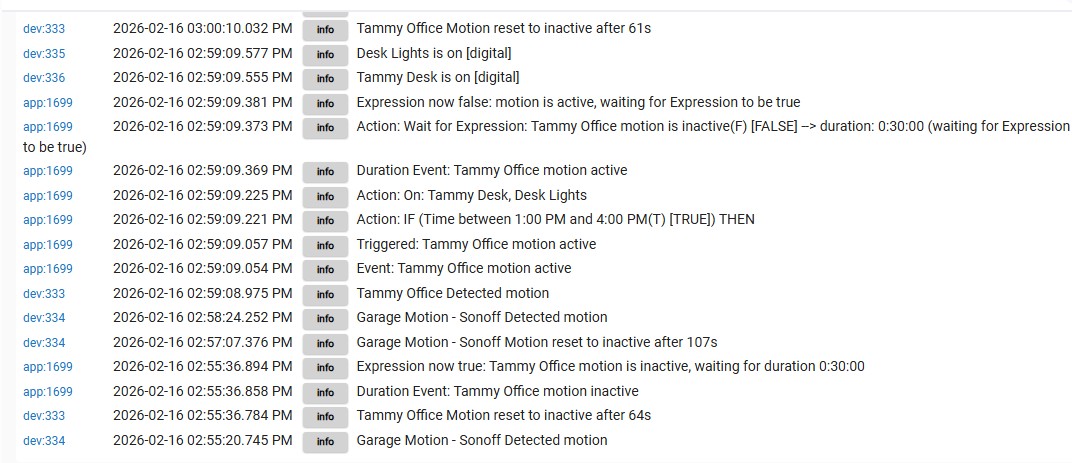The image size is (1072, 463).
Task: Click app:1699 link on 'Triggered: Tammy Office motion active'
Action: [48, 245]
